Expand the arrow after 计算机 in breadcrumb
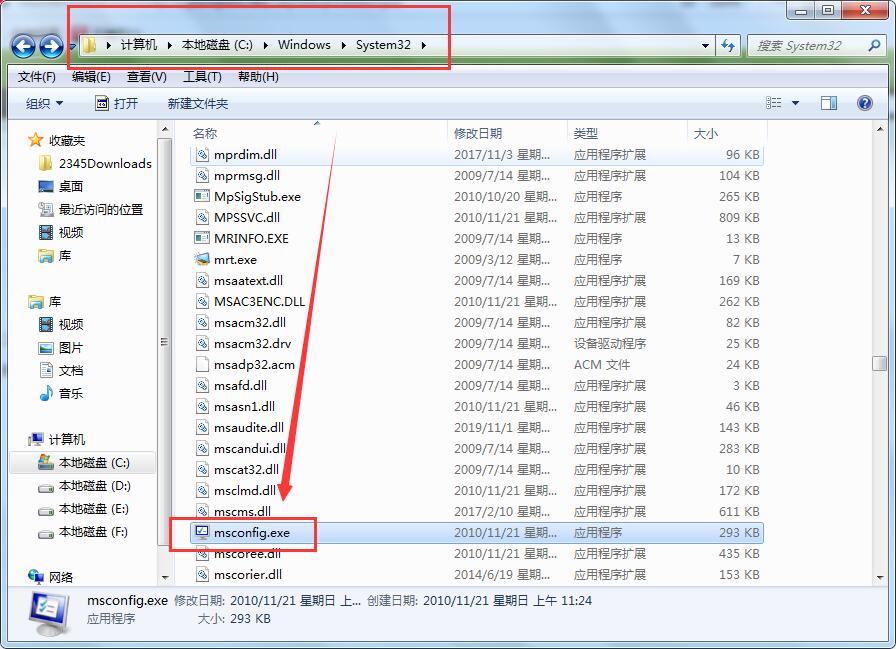This screenshot has height=649, width=896. pos(170,45)
